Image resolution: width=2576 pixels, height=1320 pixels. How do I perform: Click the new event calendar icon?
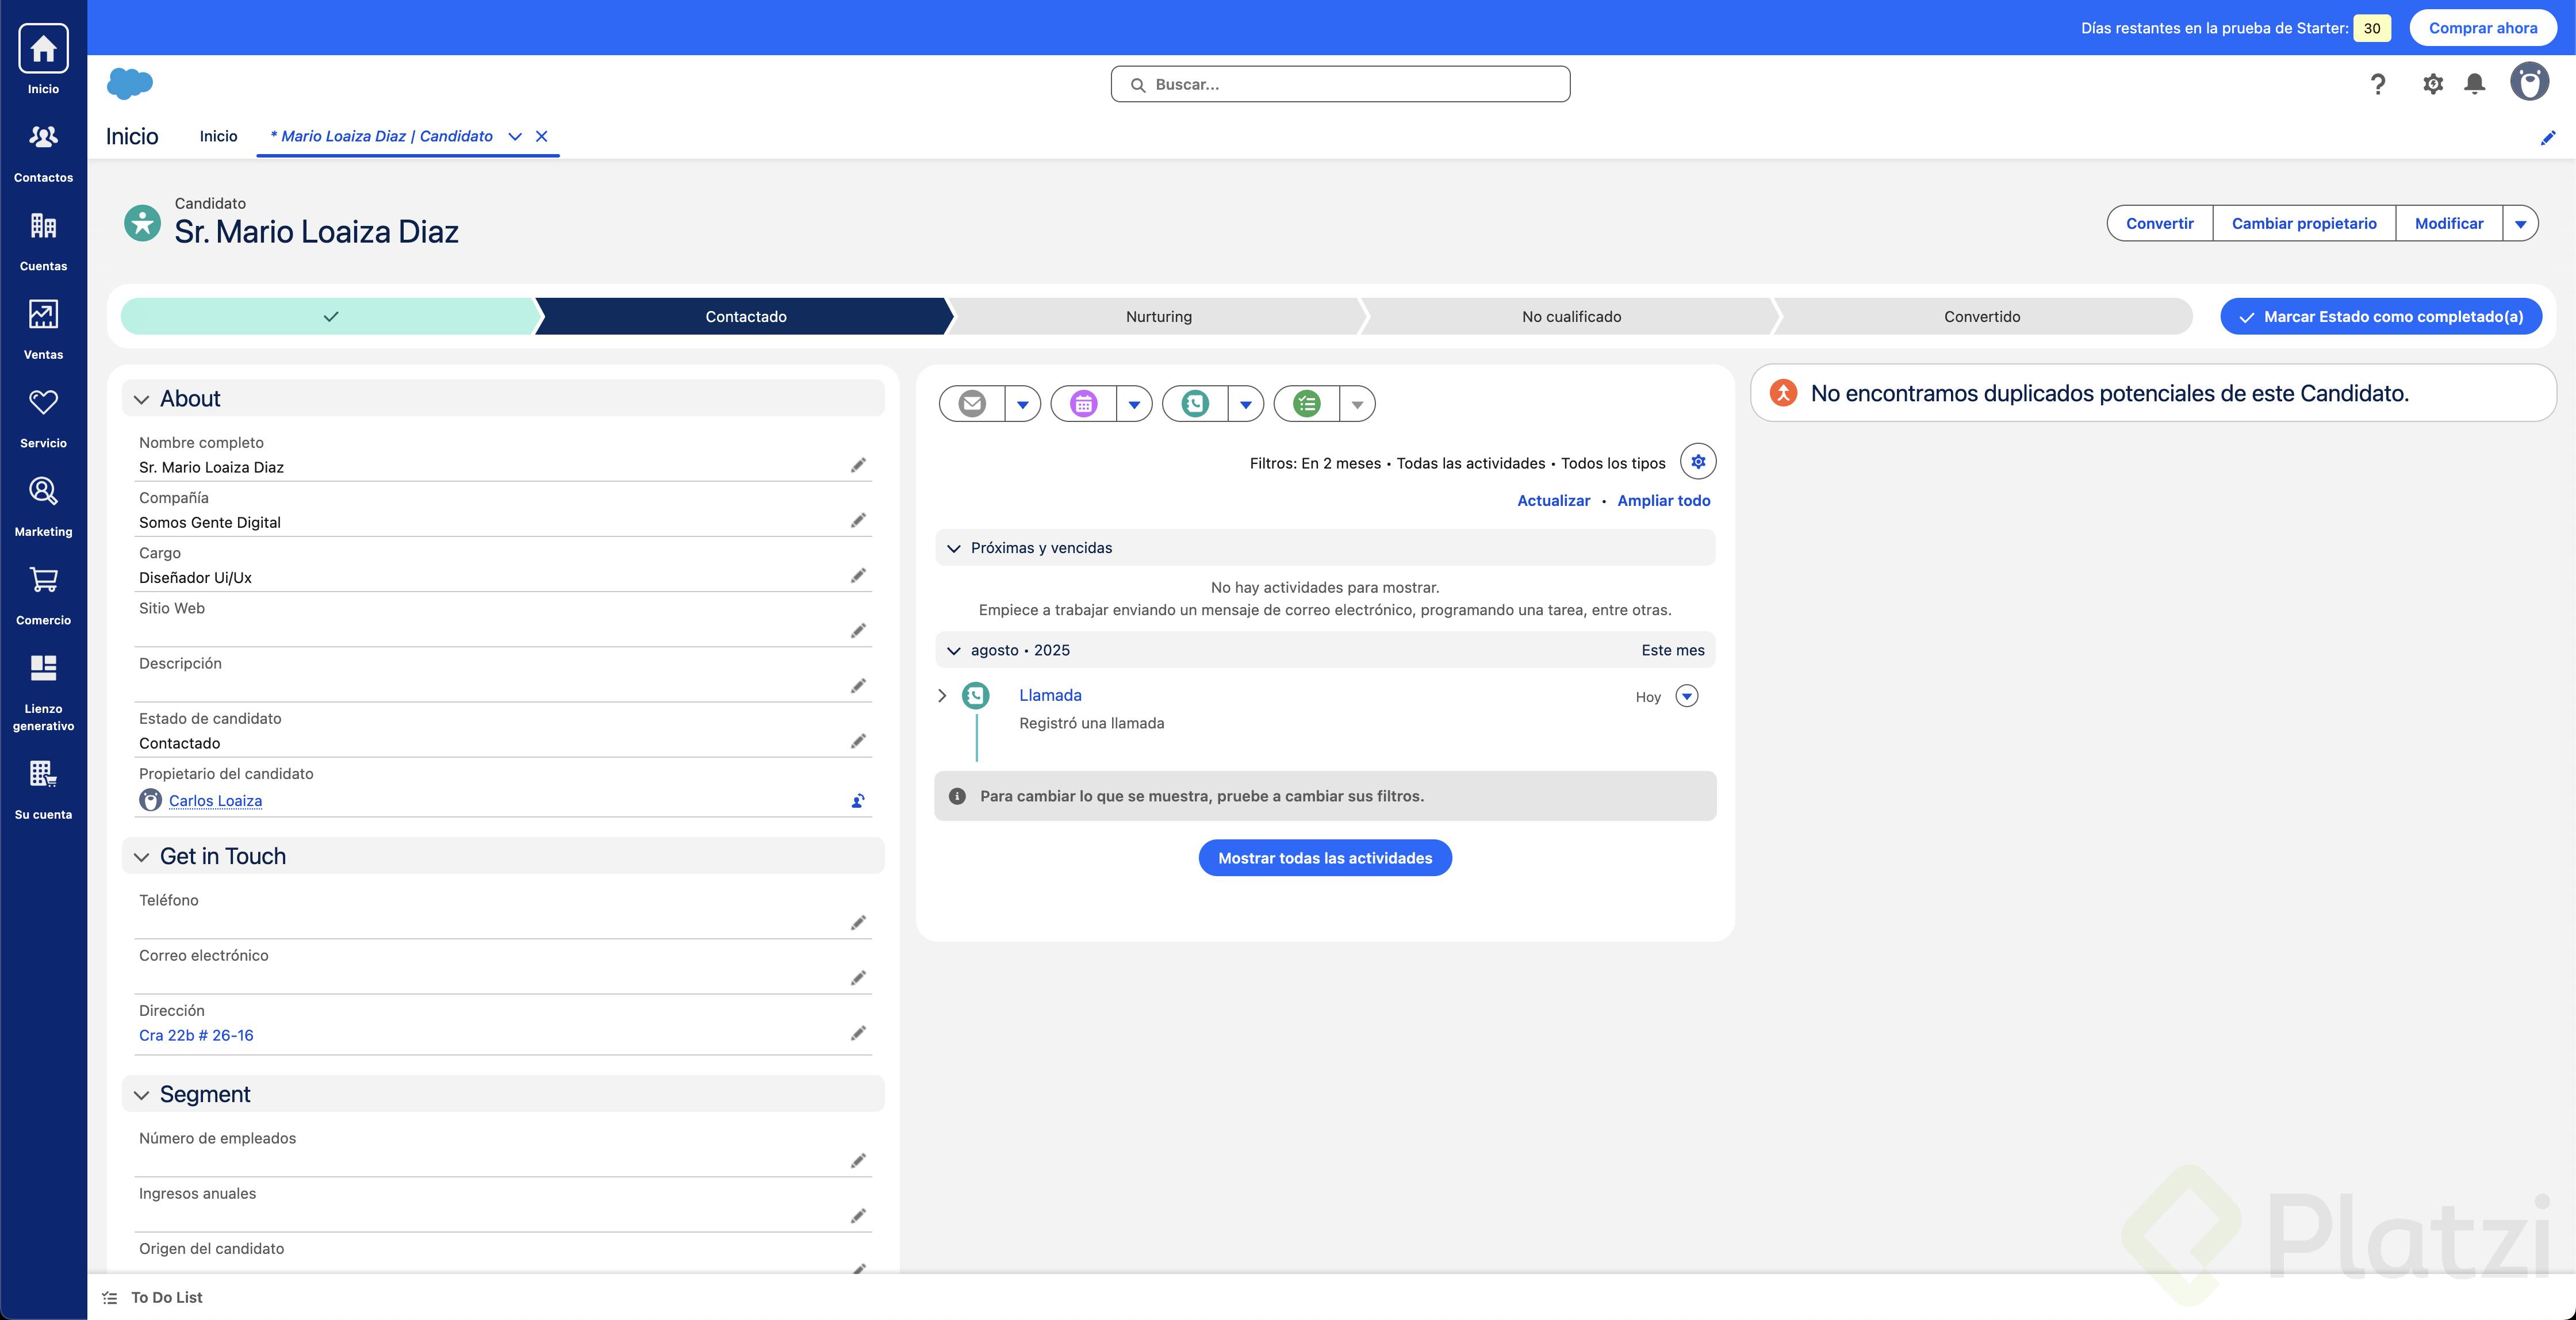(x=1084, y=404)
